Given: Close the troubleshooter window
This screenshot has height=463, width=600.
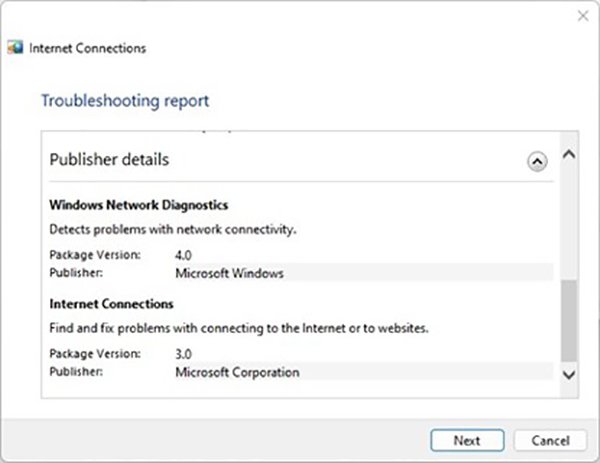Looking at the screenshot, I should pyautogui.click(x=582, y=15).
